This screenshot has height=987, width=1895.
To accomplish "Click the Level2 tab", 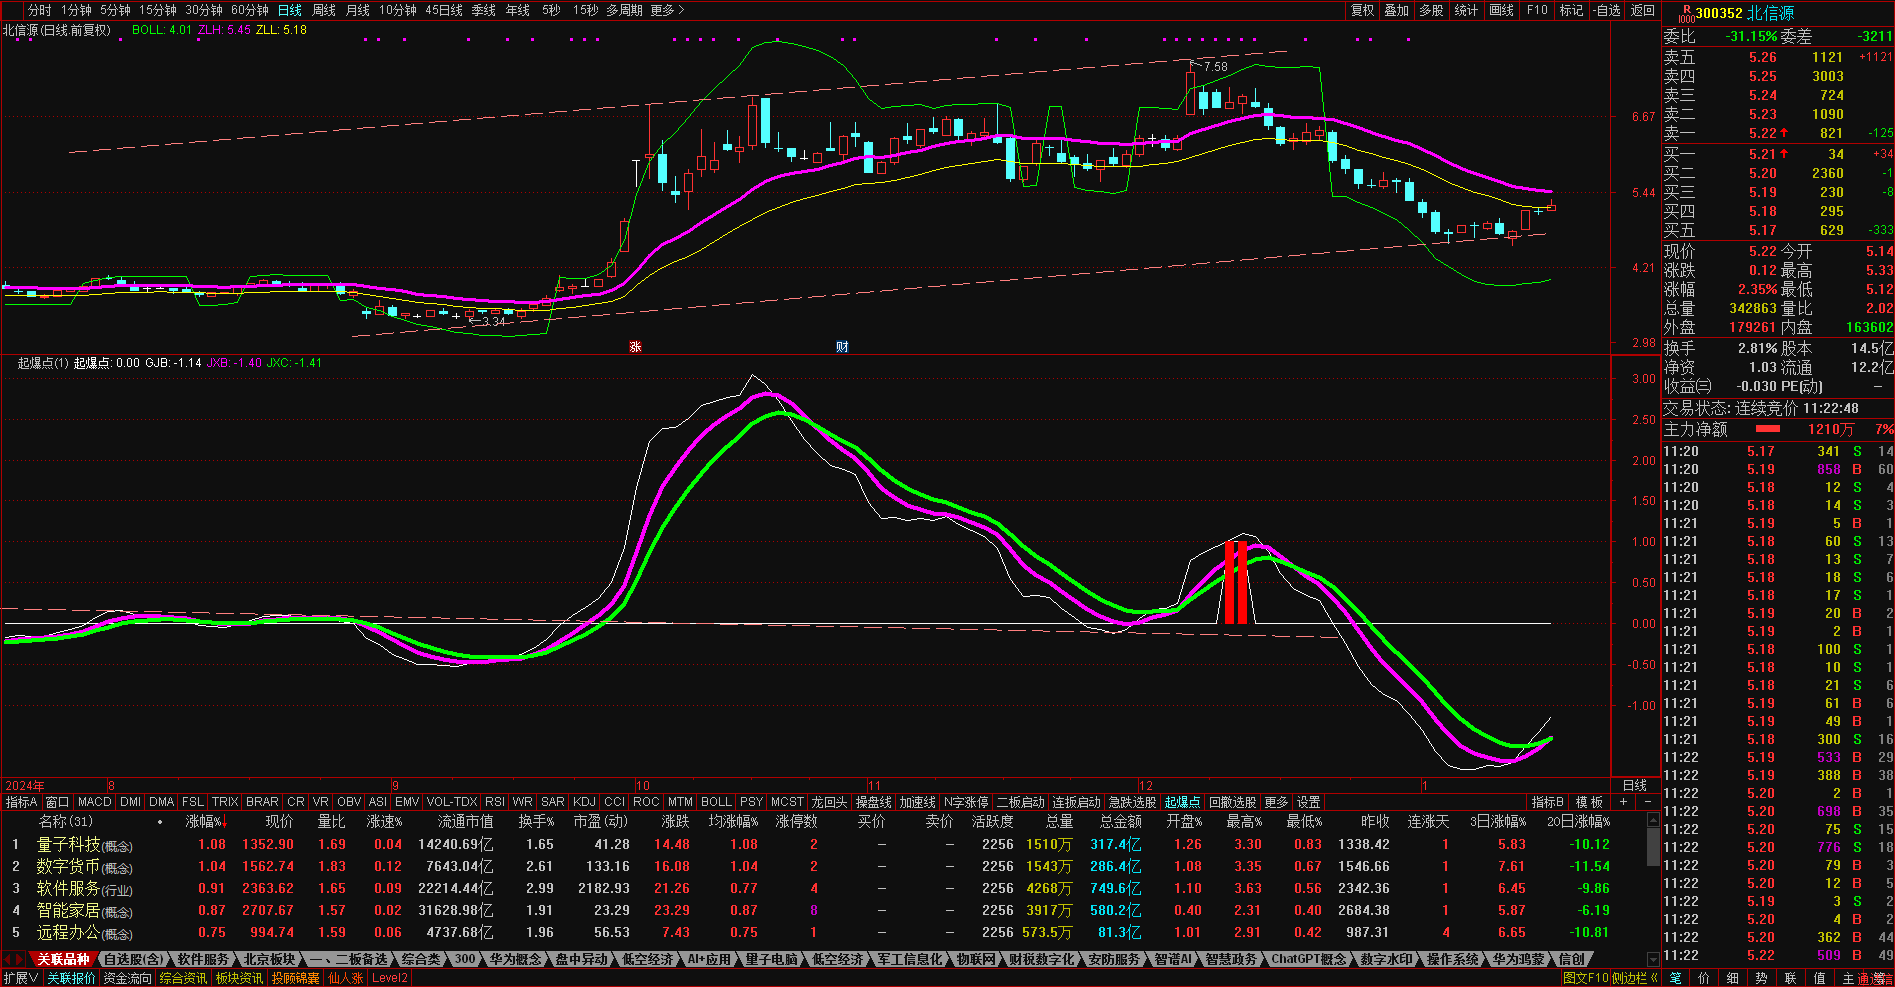I will pos(390,978).
